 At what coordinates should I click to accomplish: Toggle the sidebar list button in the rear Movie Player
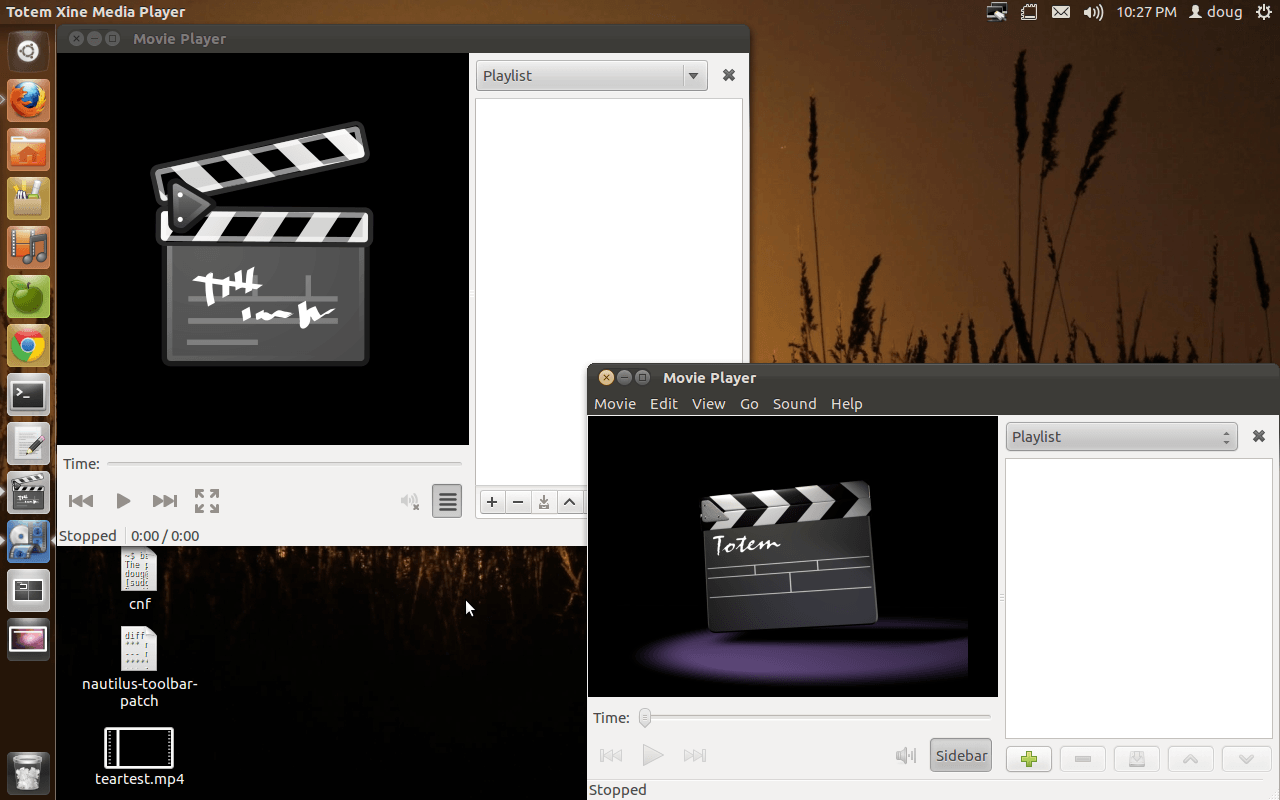click(x=447, y=501)
